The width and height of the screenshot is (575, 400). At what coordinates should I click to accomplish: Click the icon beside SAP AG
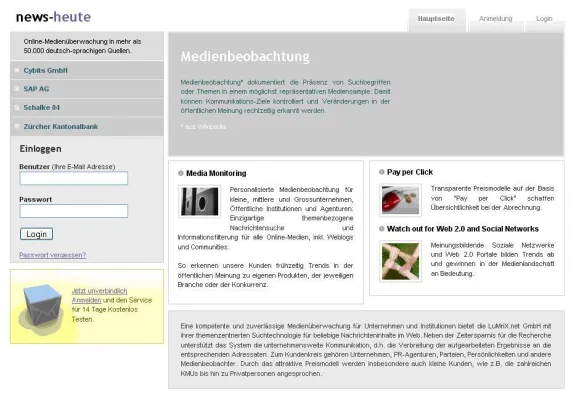(17, 89)
